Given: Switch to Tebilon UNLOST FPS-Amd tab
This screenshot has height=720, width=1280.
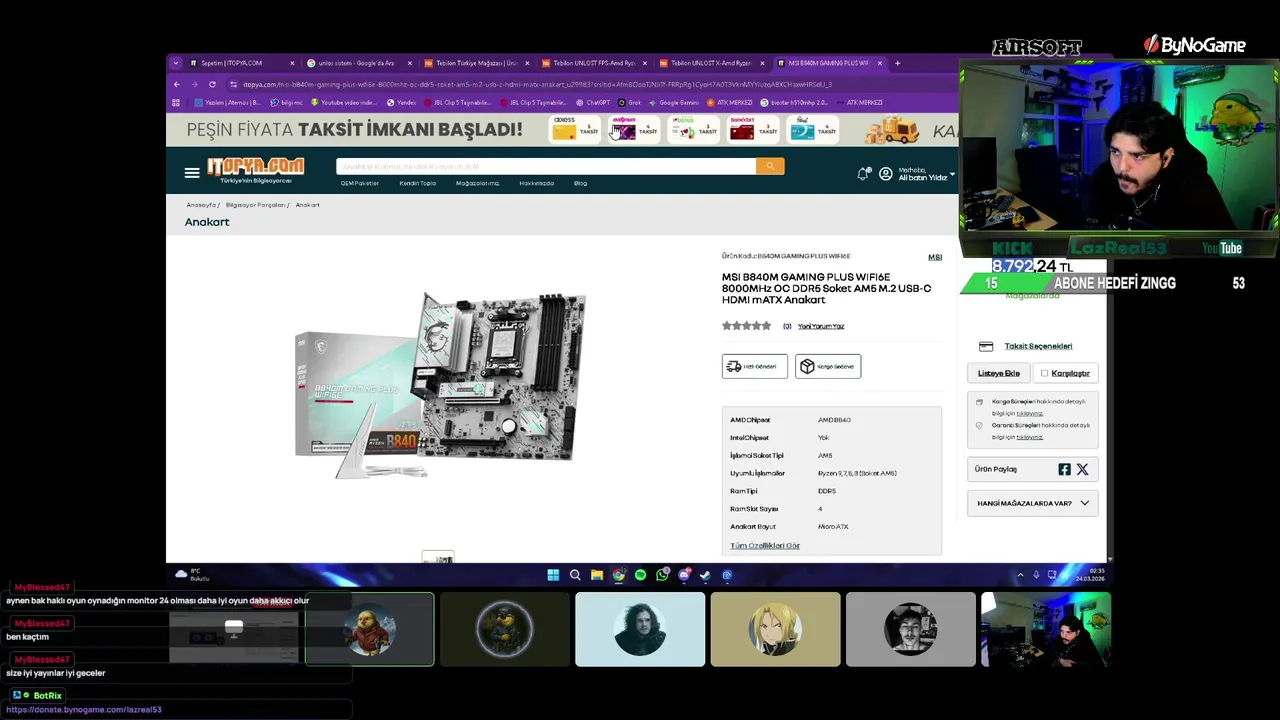Looking at the screenshot, I should [593, 63].
